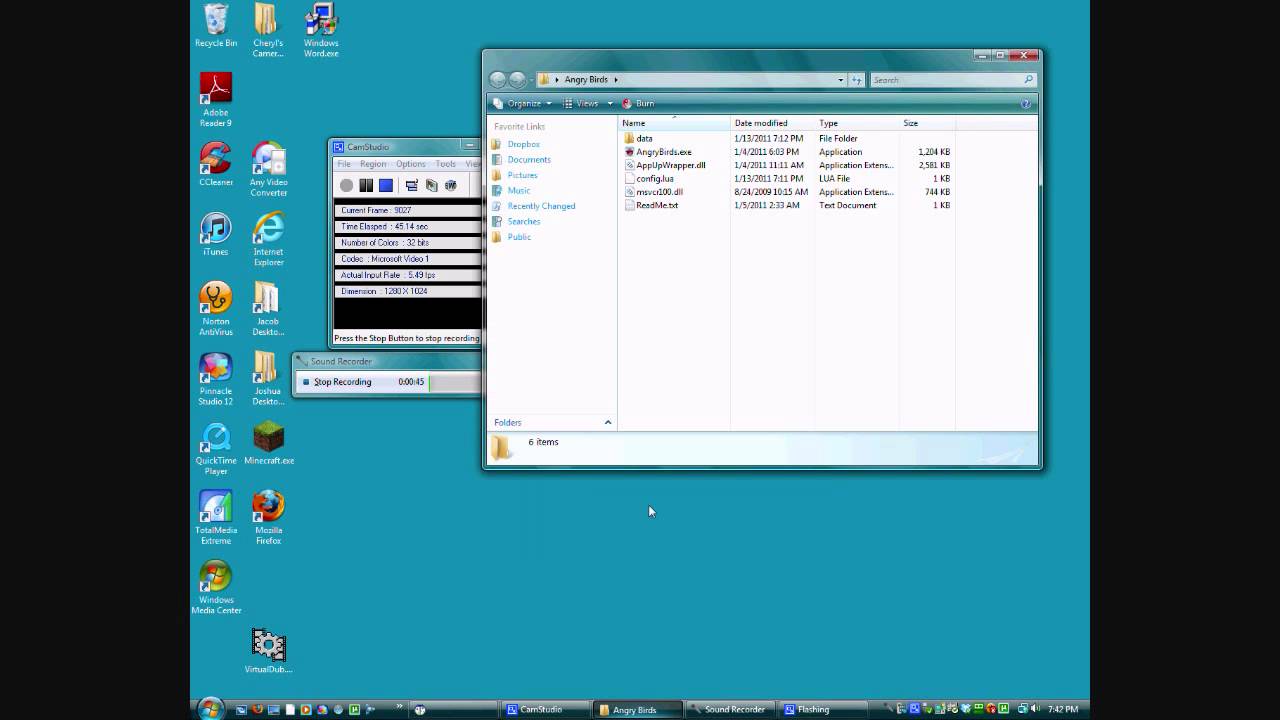Select the Pinnacle Studio 12 desktop icon
This screenshot has height=720, width=1280.
coord(216,379)
